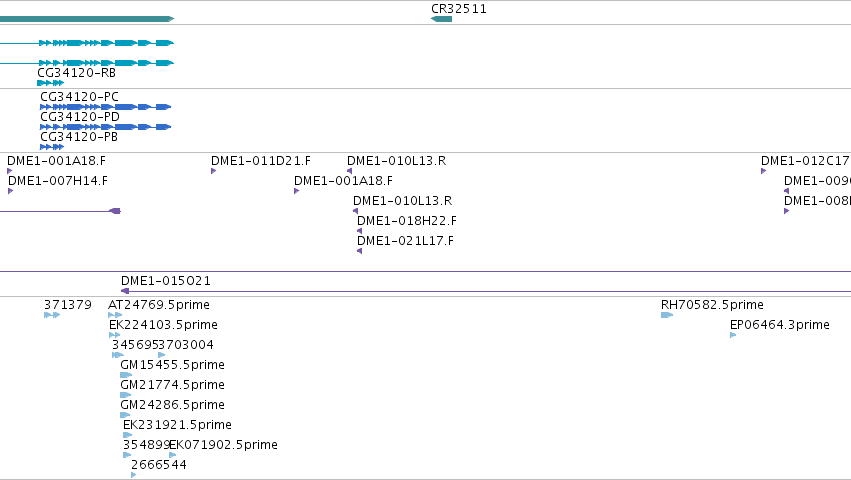Select the DME1-011D21.F marker

(214, 171)
